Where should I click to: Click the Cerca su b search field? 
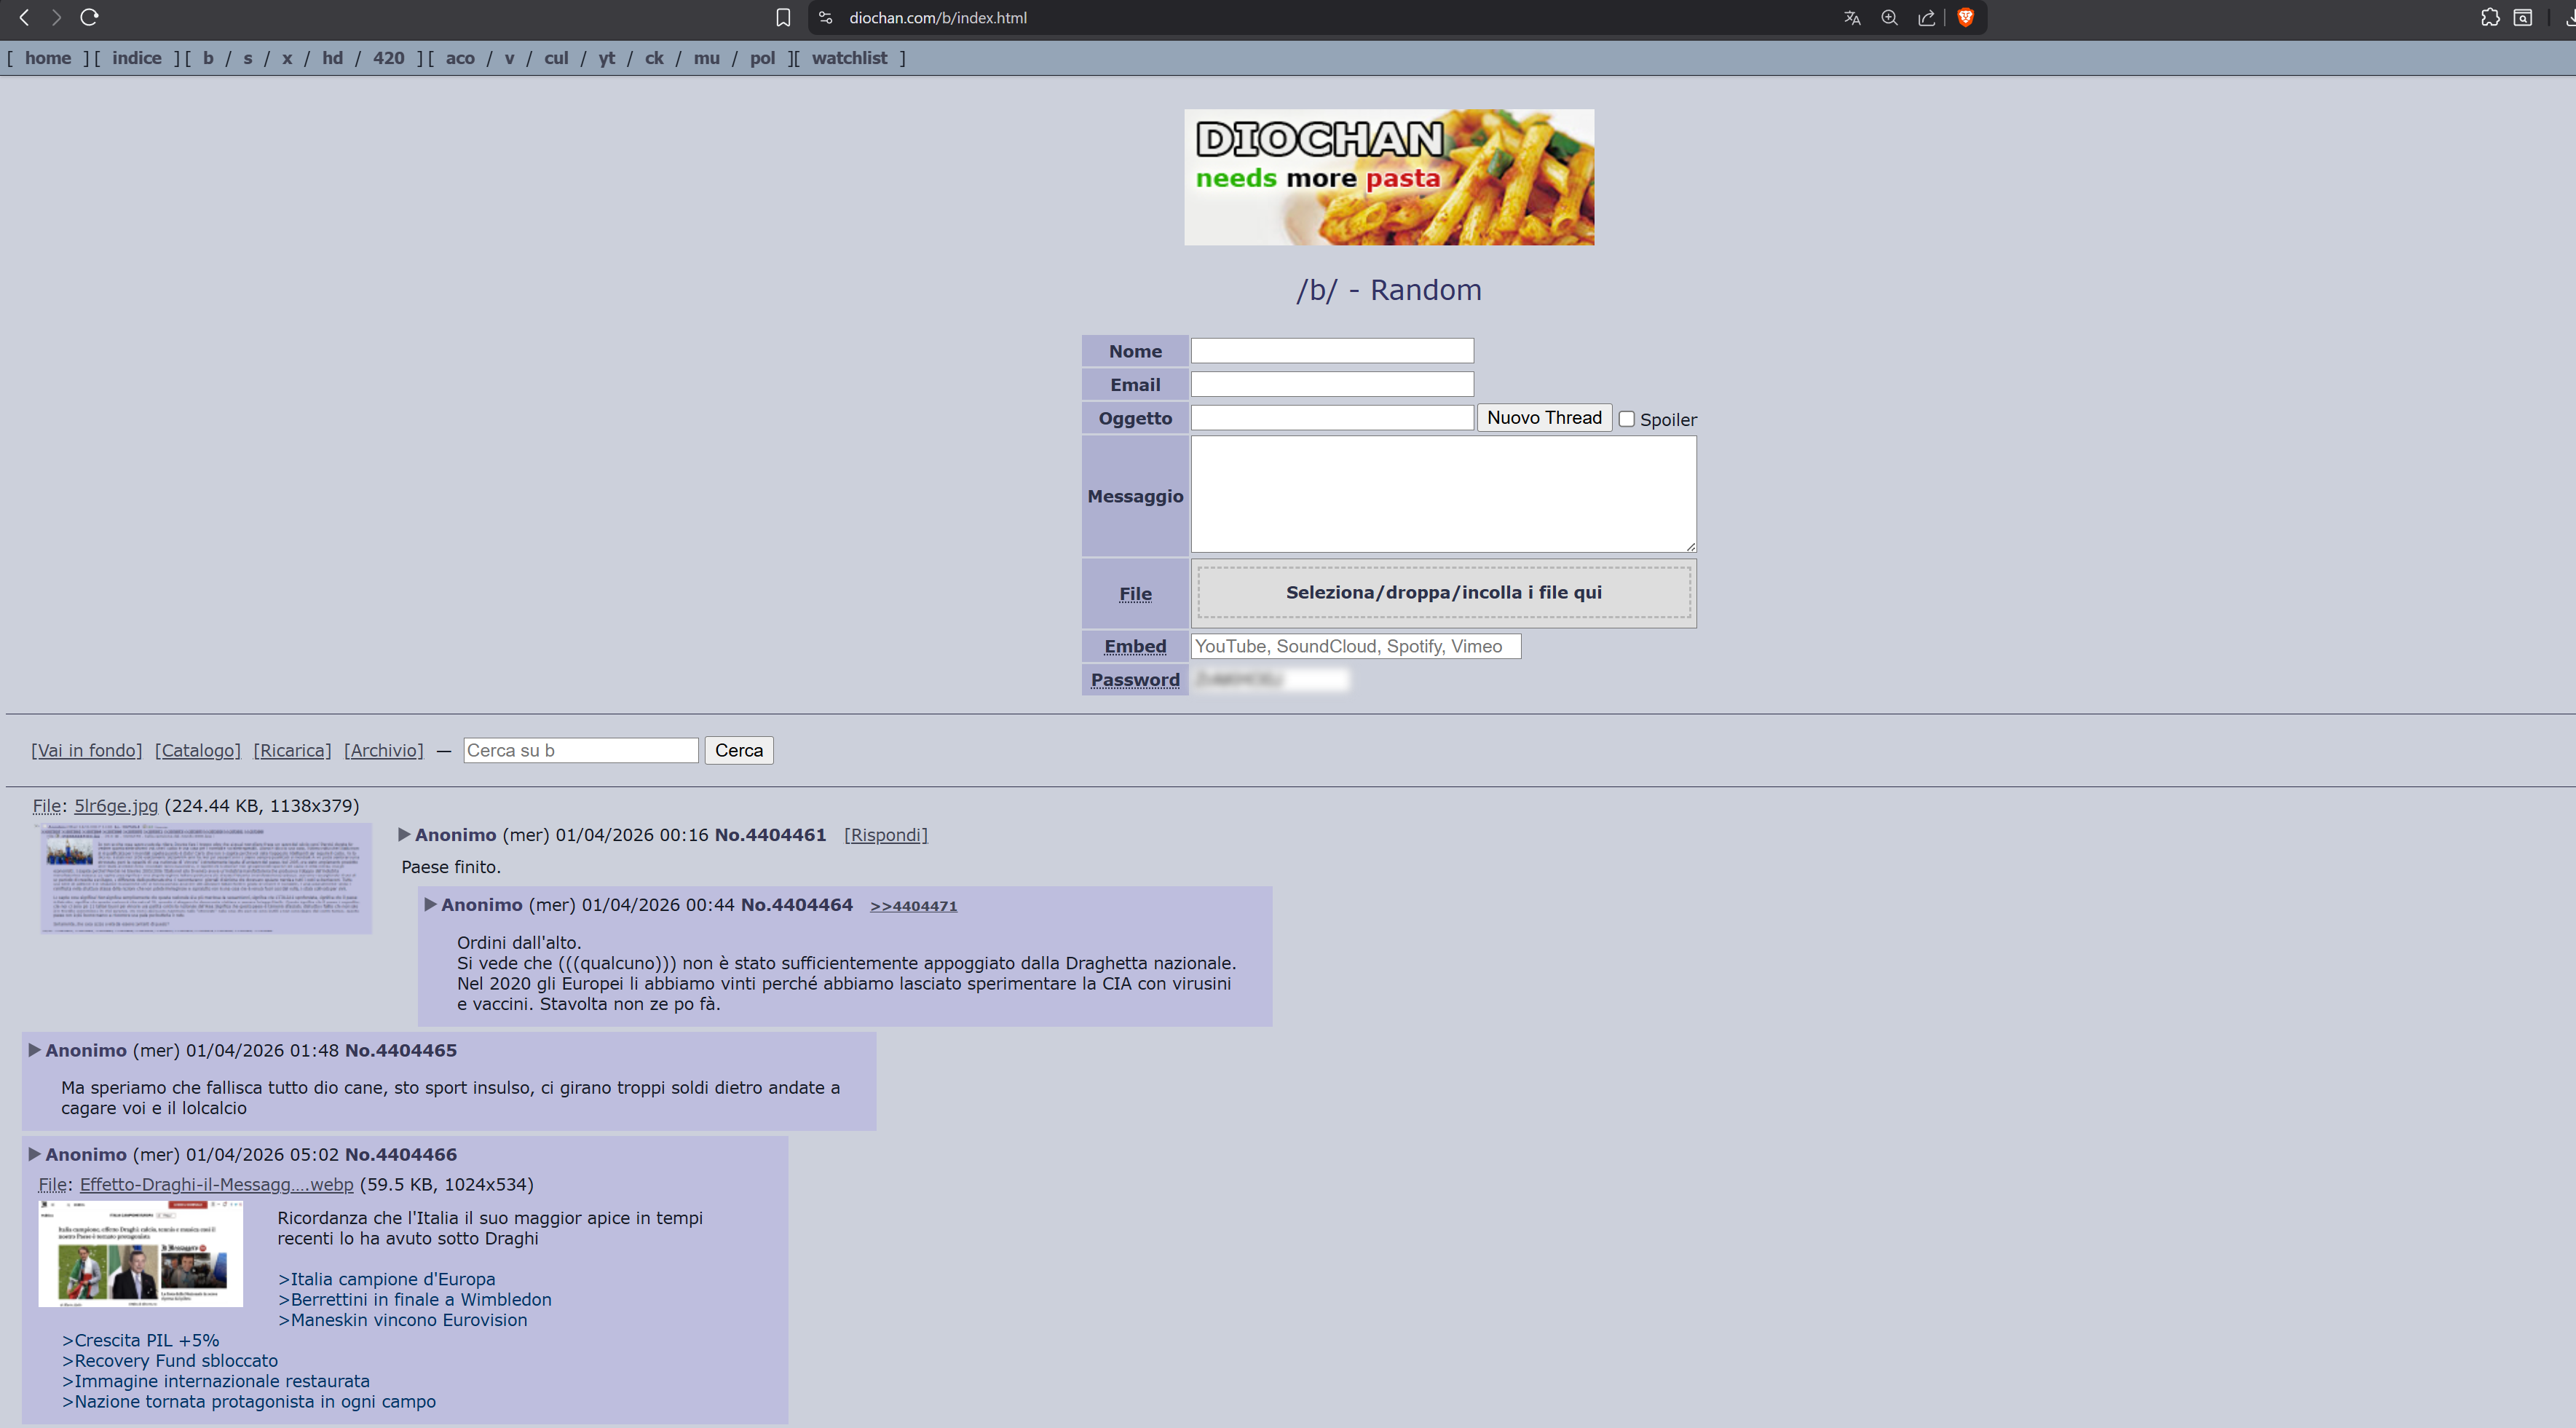[x=580, y=750]
